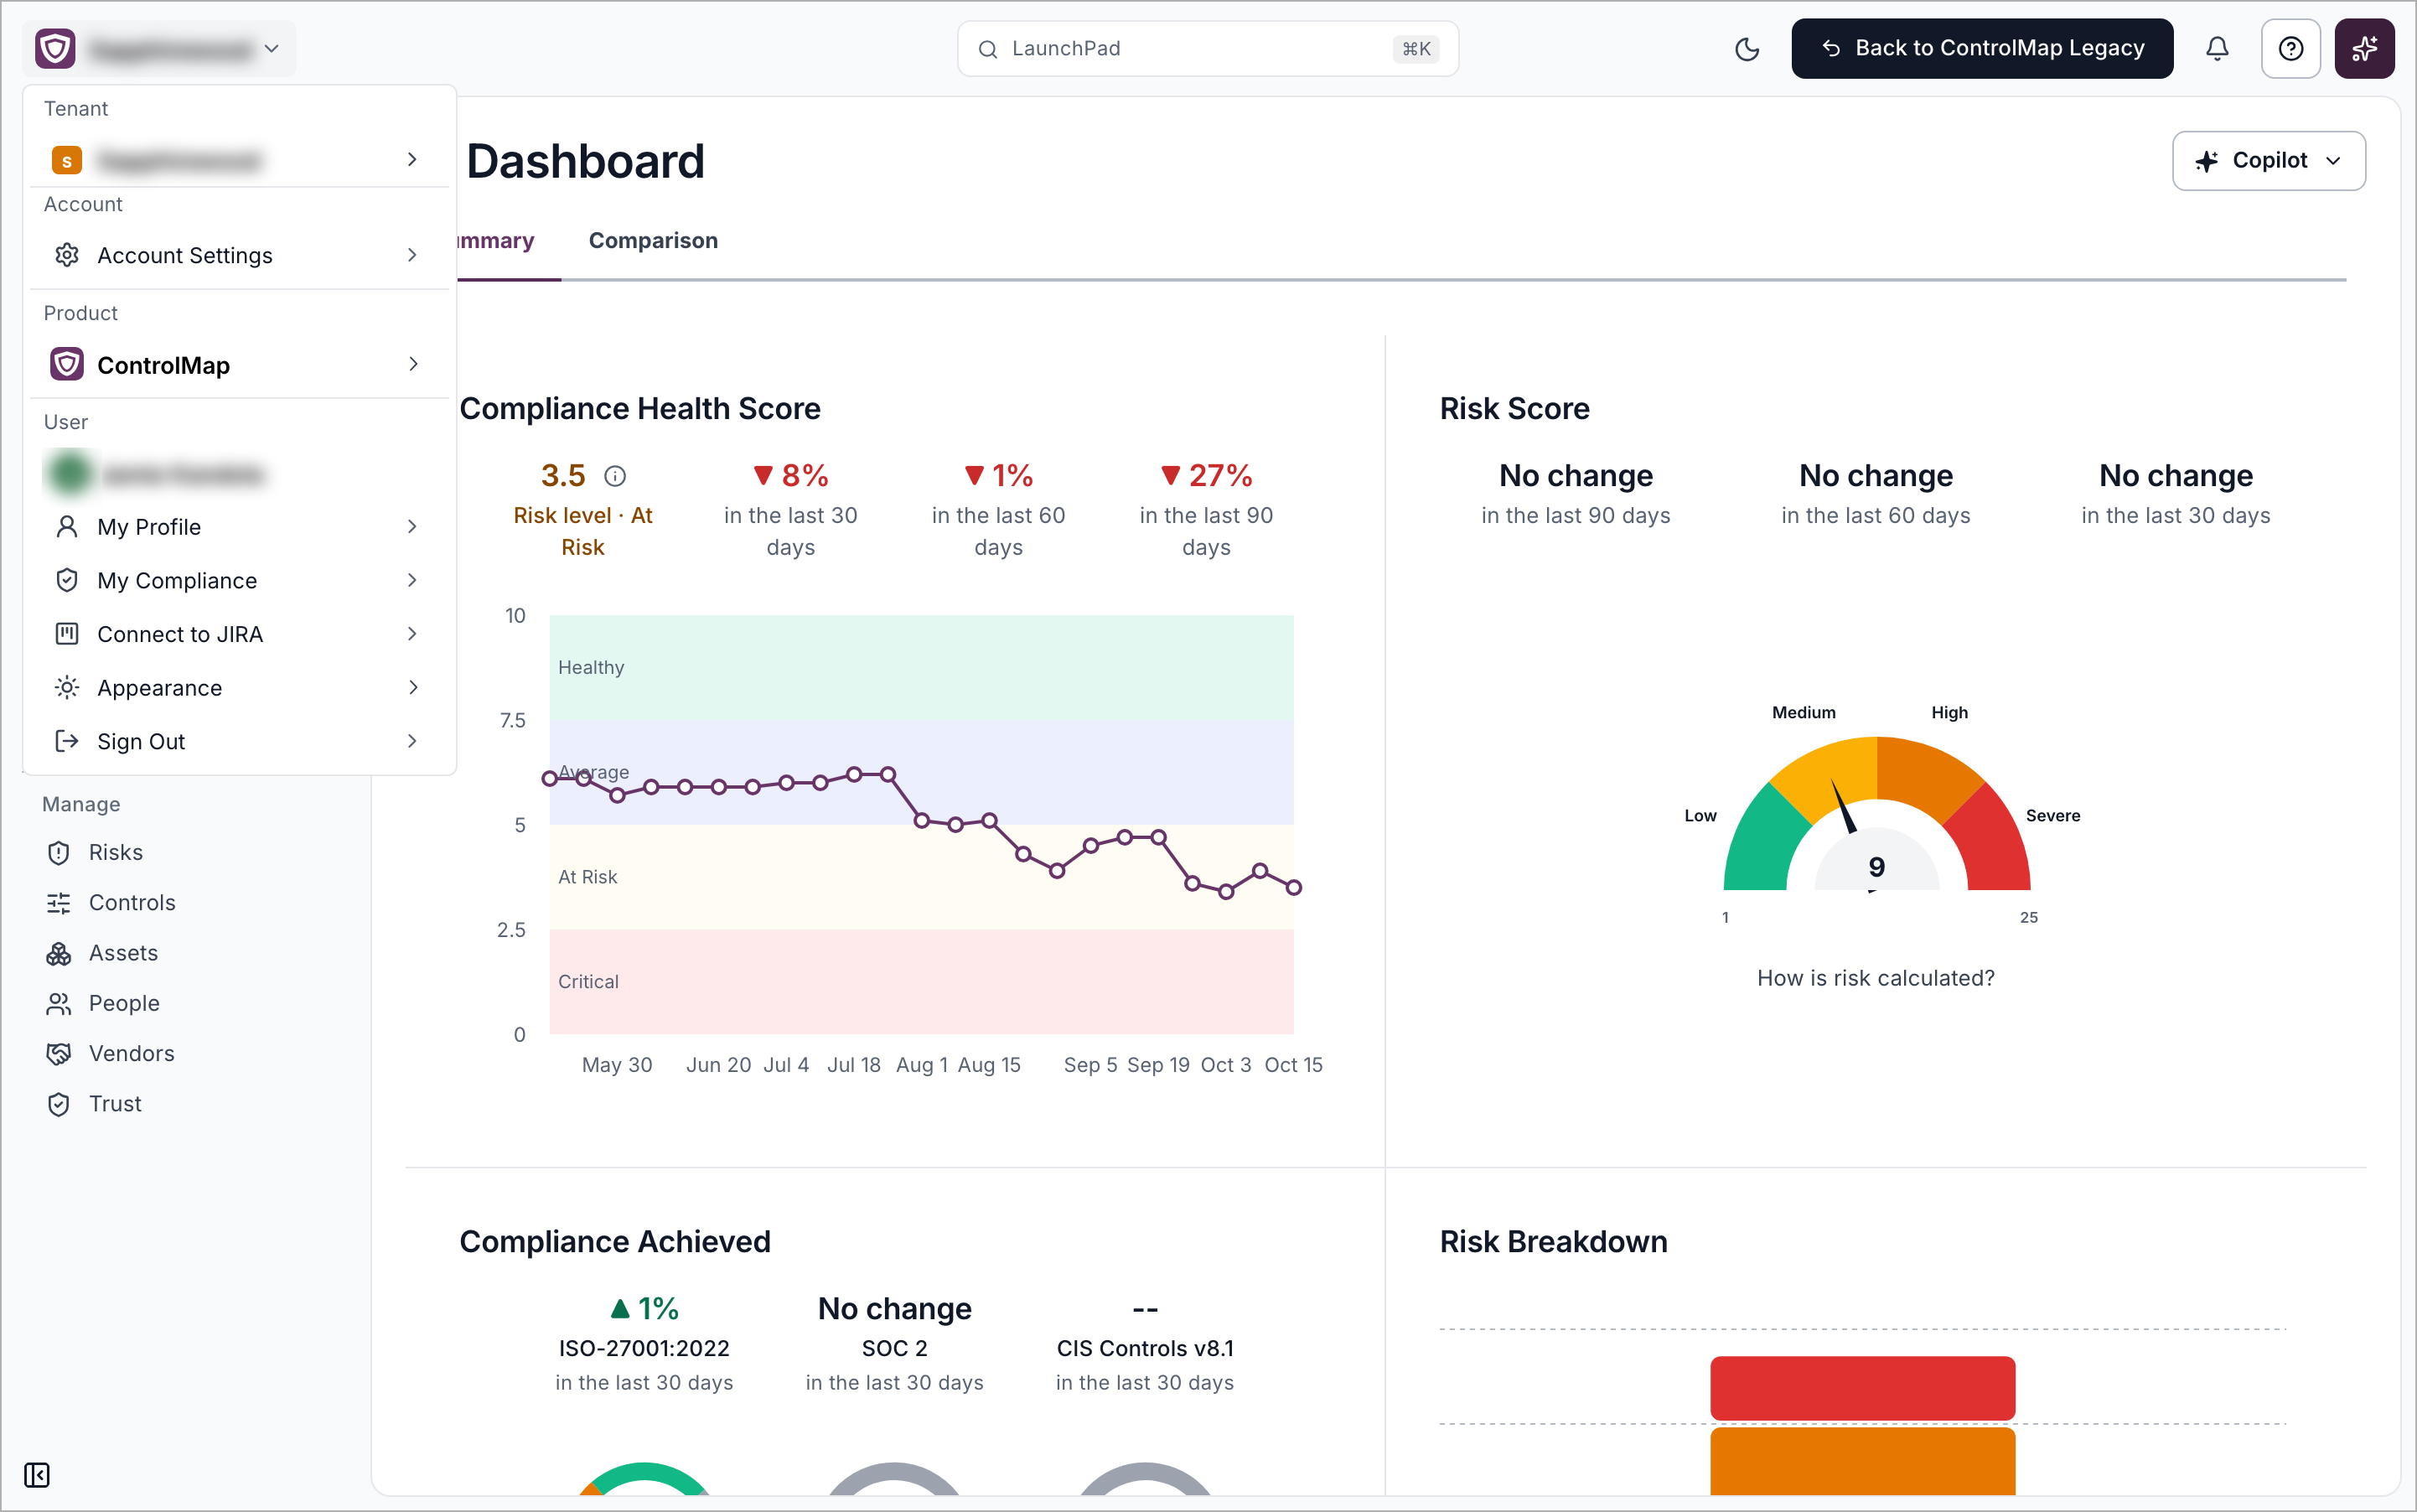Click the Connect to JIRA board icon

pos(67,634)
